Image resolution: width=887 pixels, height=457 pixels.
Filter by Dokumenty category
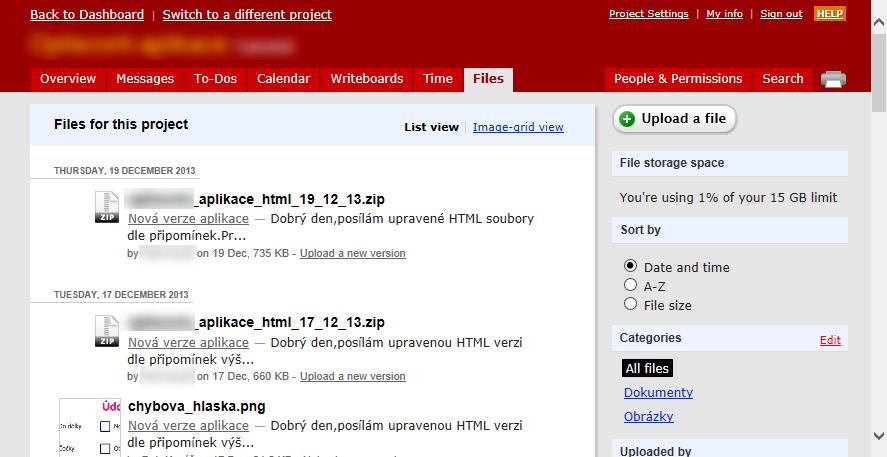pos(658,393)
